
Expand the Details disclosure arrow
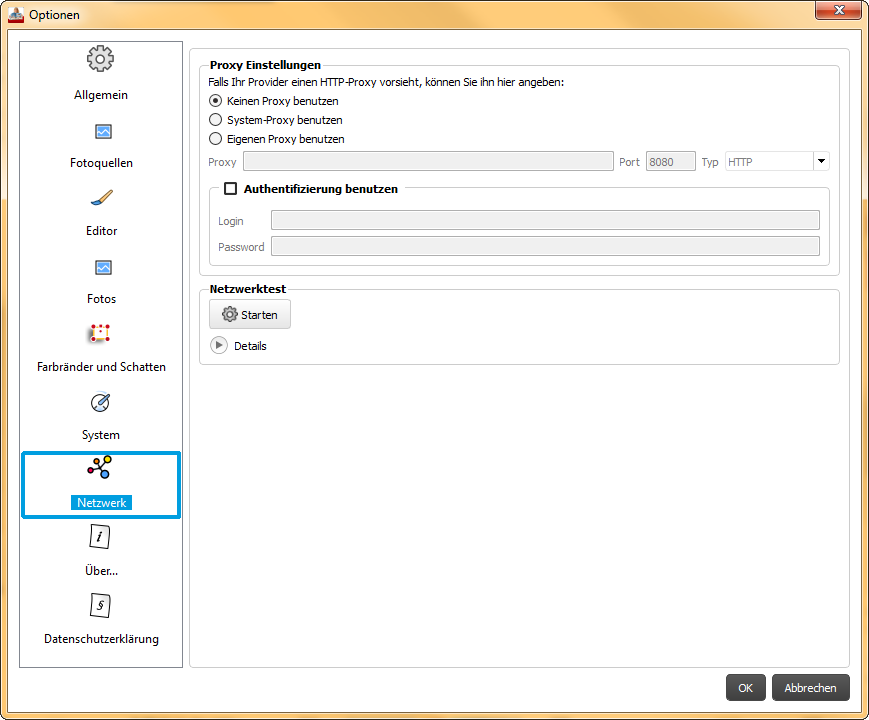(219, 345)
